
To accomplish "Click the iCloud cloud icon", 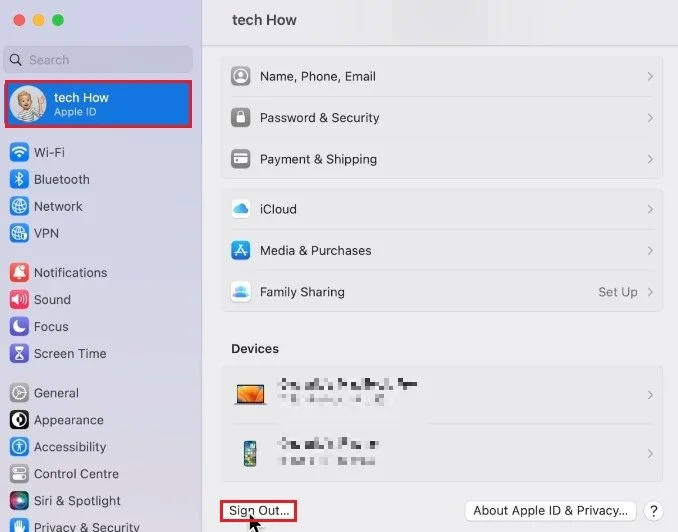I will [240, 209].
